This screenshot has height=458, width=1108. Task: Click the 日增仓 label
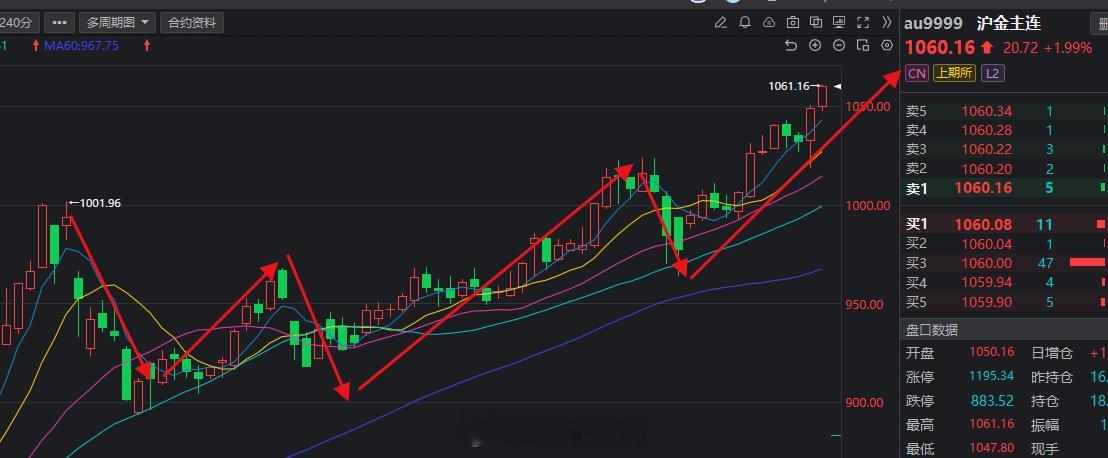pos(1051,353)
